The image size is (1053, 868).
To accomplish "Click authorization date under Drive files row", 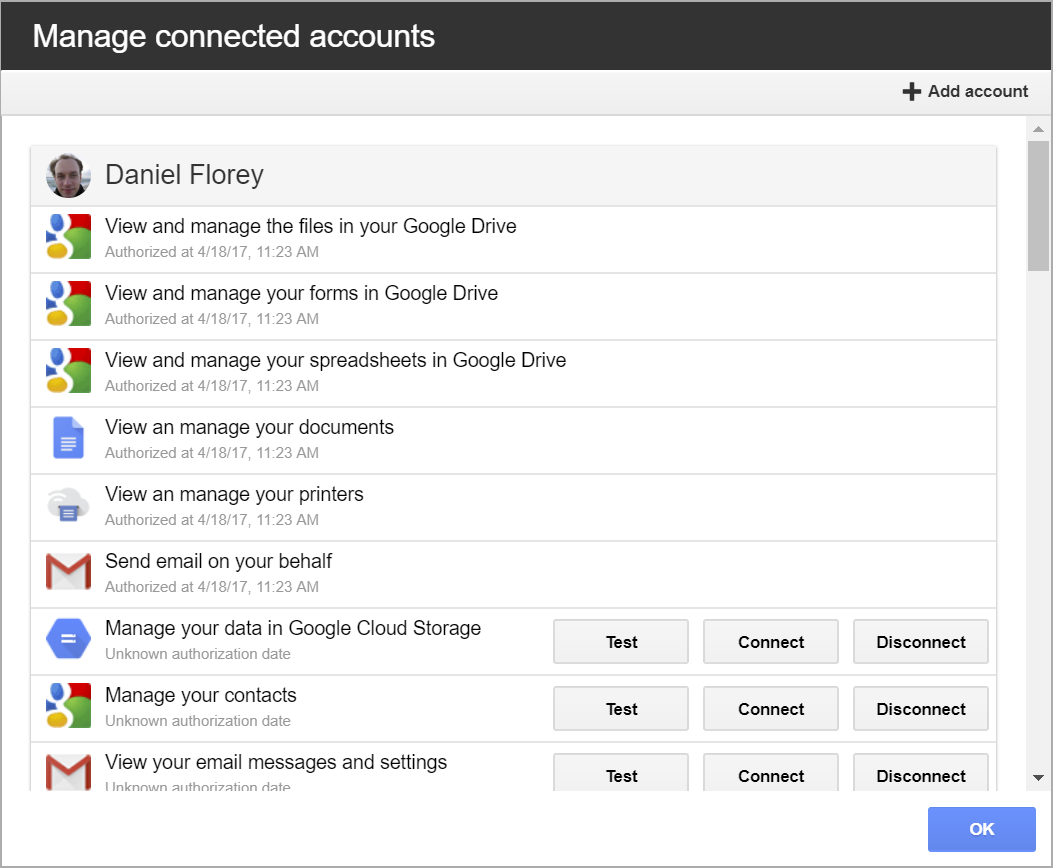I will click(x=212, y=252).
